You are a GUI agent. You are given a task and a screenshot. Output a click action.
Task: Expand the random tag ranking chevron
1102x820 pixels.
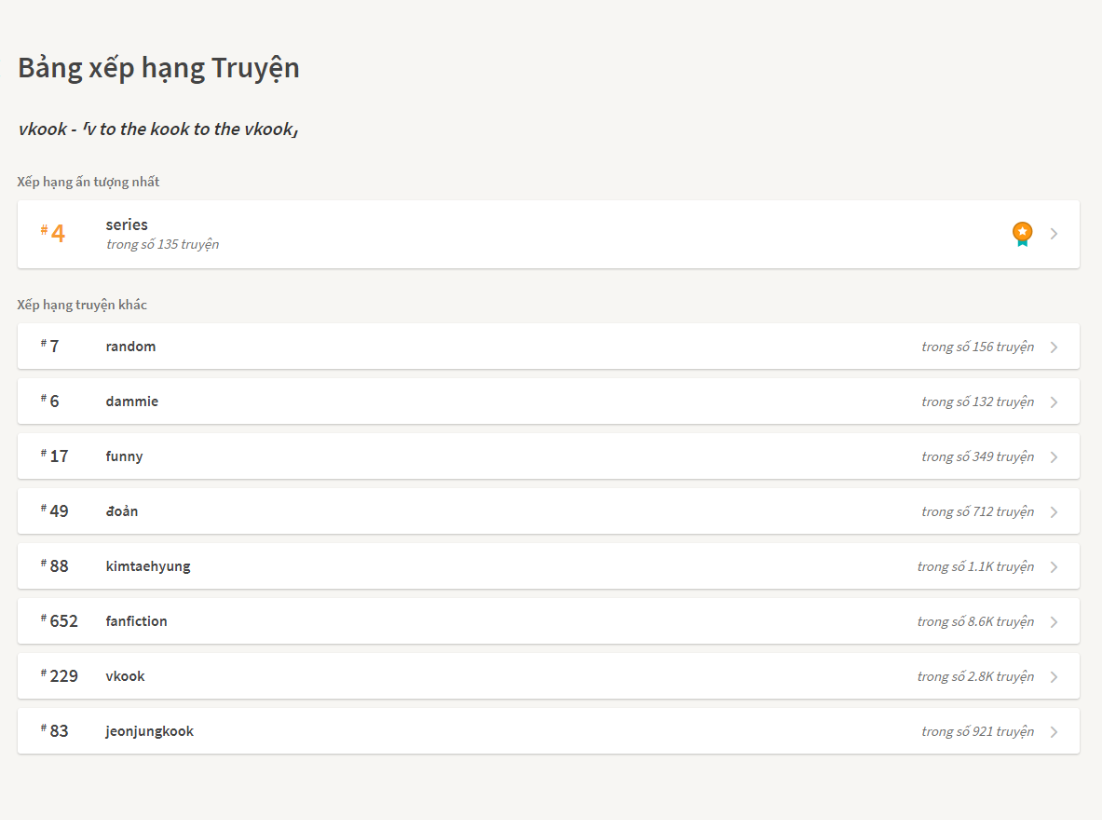pyautogui.click(x=1054, y=347)
